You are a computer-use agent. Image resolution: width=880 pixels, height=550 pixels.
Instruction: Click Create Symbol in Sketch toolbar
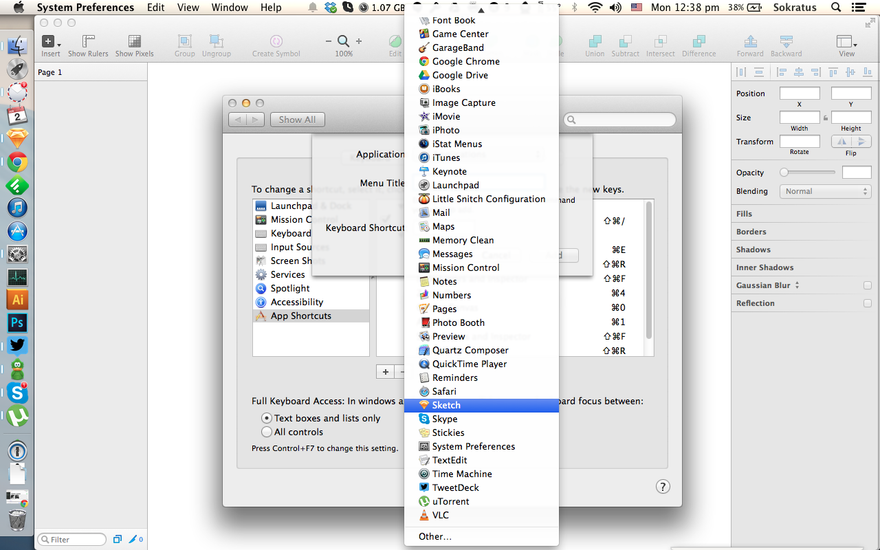[x=276, y=45]
